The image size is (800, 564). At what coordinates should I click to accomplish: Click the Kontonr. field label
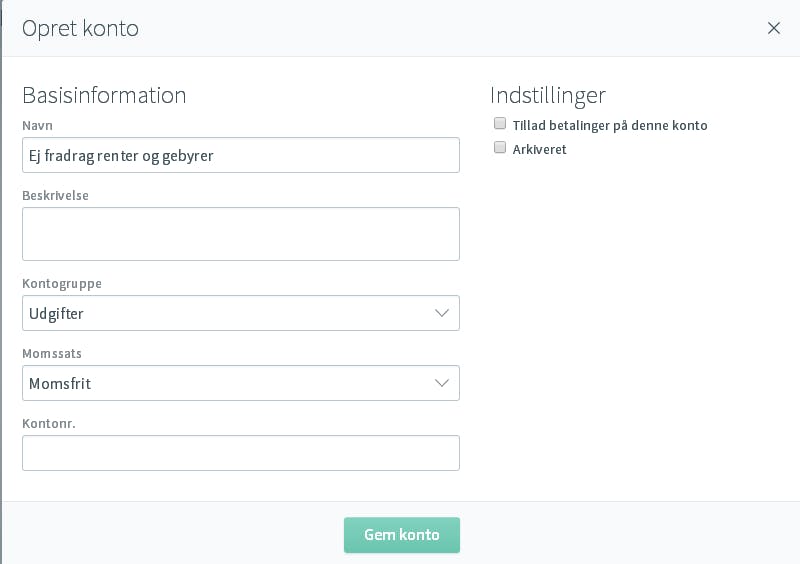tap(48, 424)
